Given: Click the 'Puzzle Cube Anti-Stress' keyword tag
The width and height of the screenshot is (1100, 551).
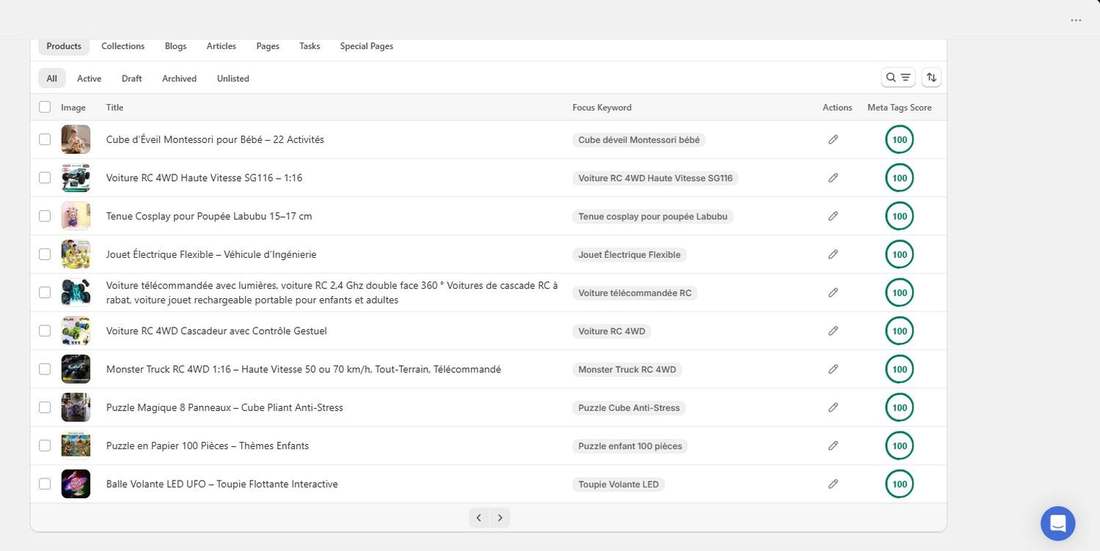Looking at the screenshot, I should [x=629, y=408].
